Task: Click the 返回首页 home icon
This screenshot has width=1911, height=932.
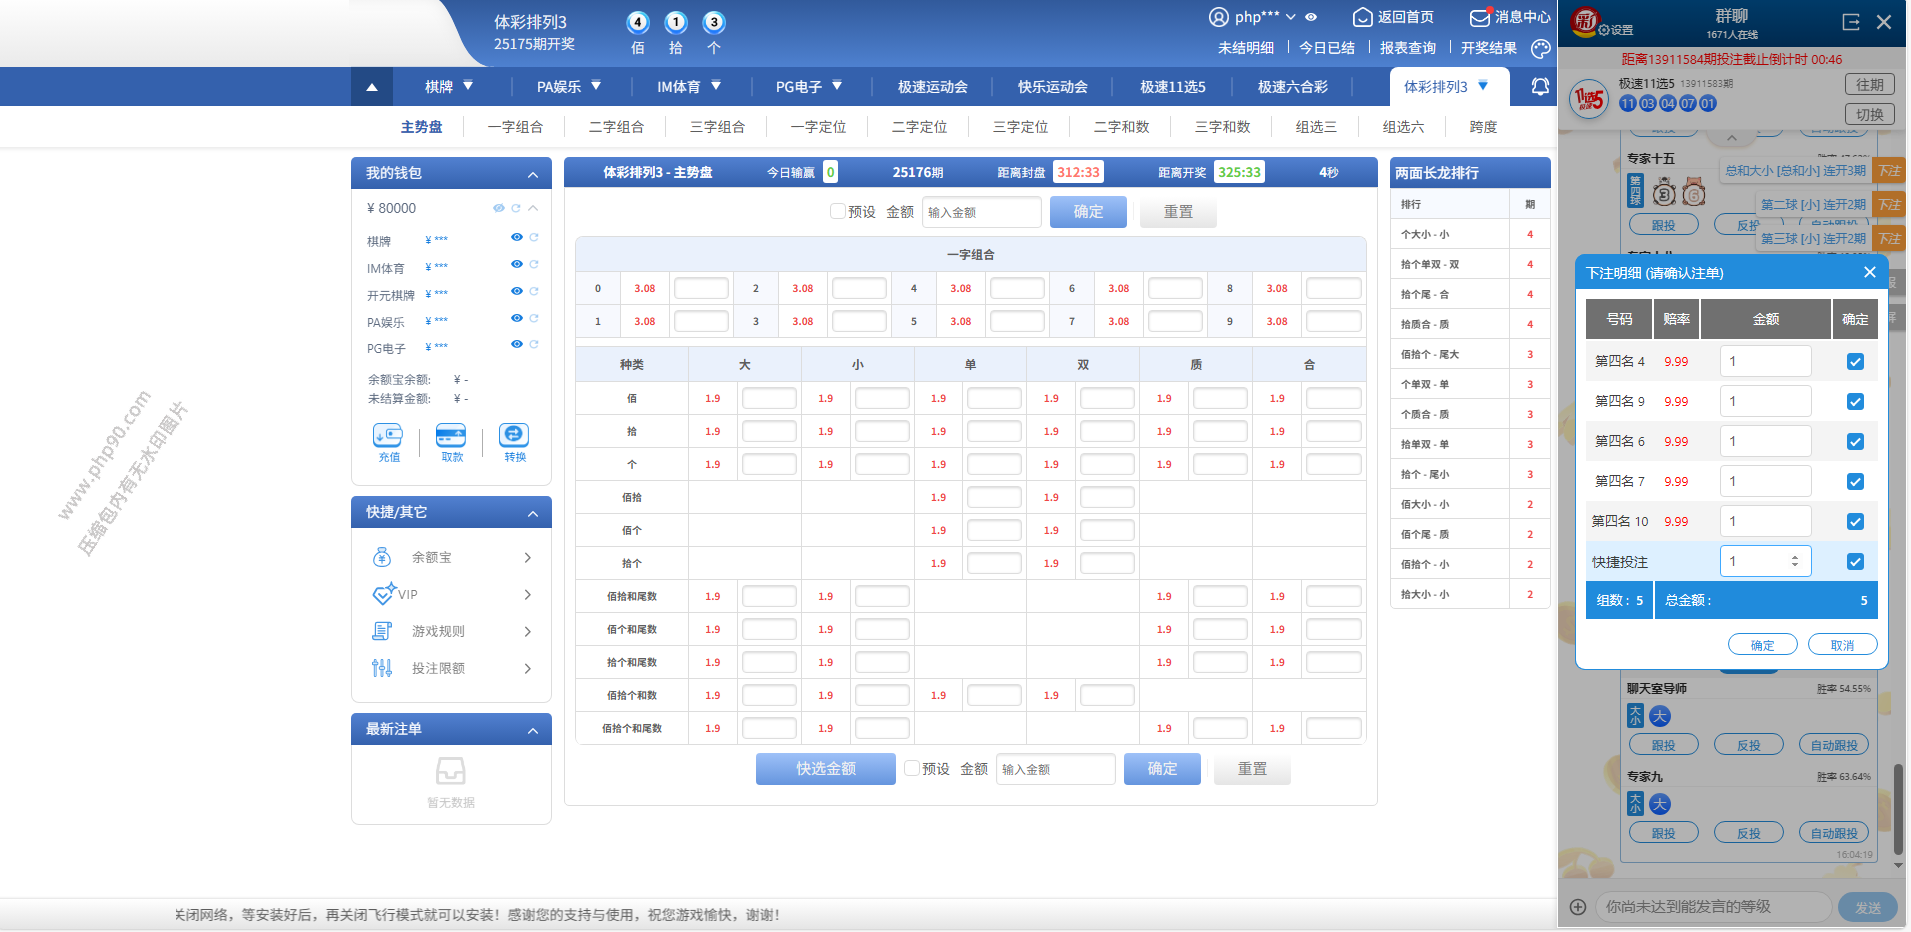Action: (1362, 17)
